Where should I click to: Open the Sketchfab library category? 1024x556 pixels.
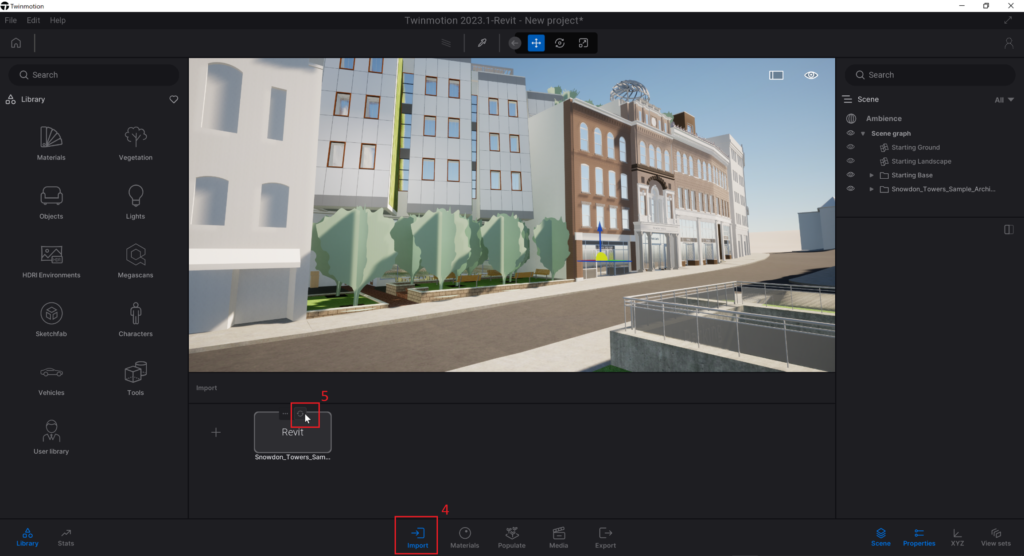(51, 319)
